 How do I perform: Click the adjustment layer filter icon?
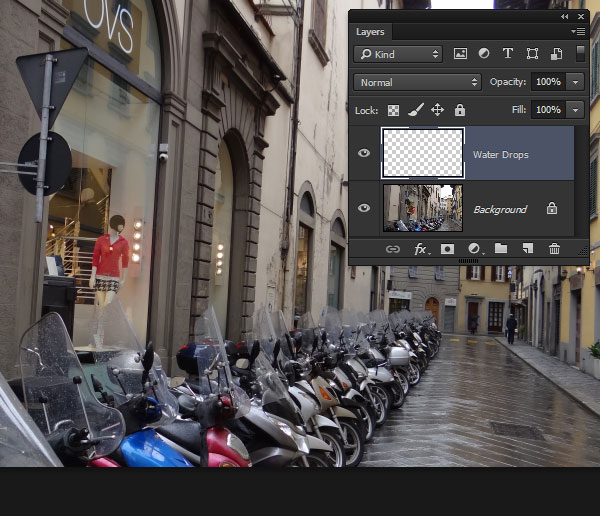click(484, 54)
